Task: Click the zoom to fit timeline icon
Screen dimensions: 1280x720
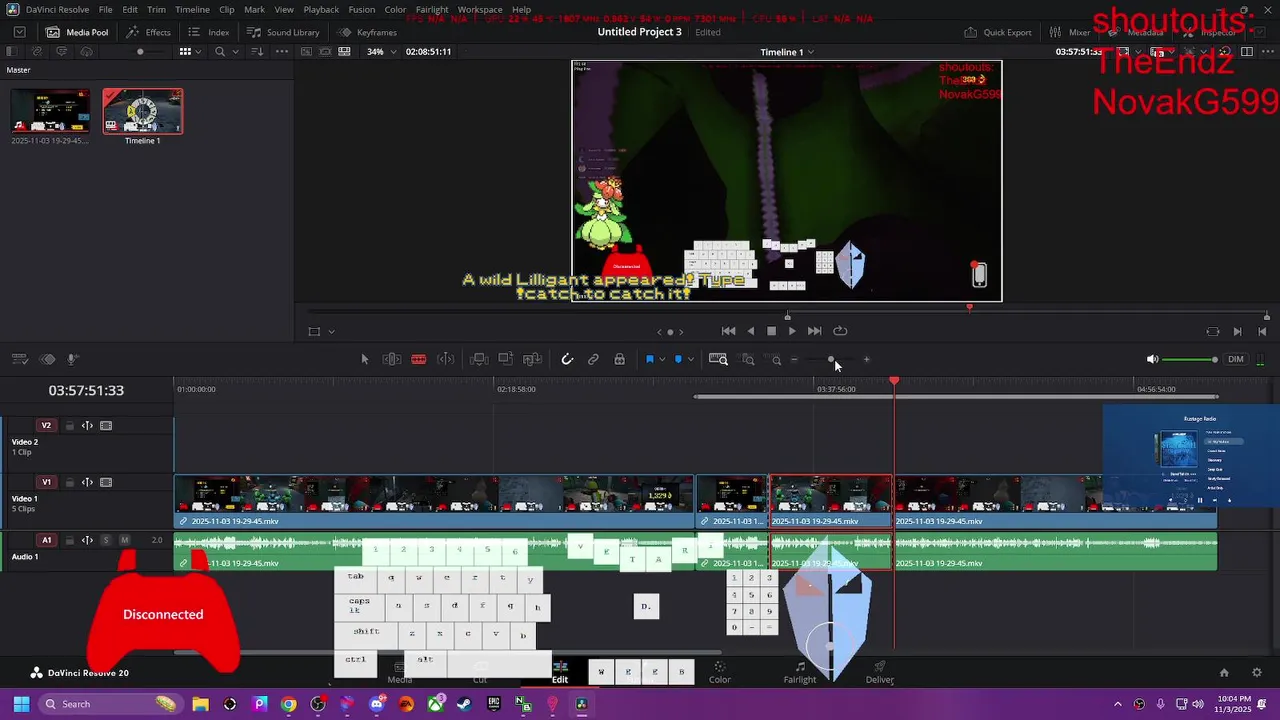Action: pos(718,359)
